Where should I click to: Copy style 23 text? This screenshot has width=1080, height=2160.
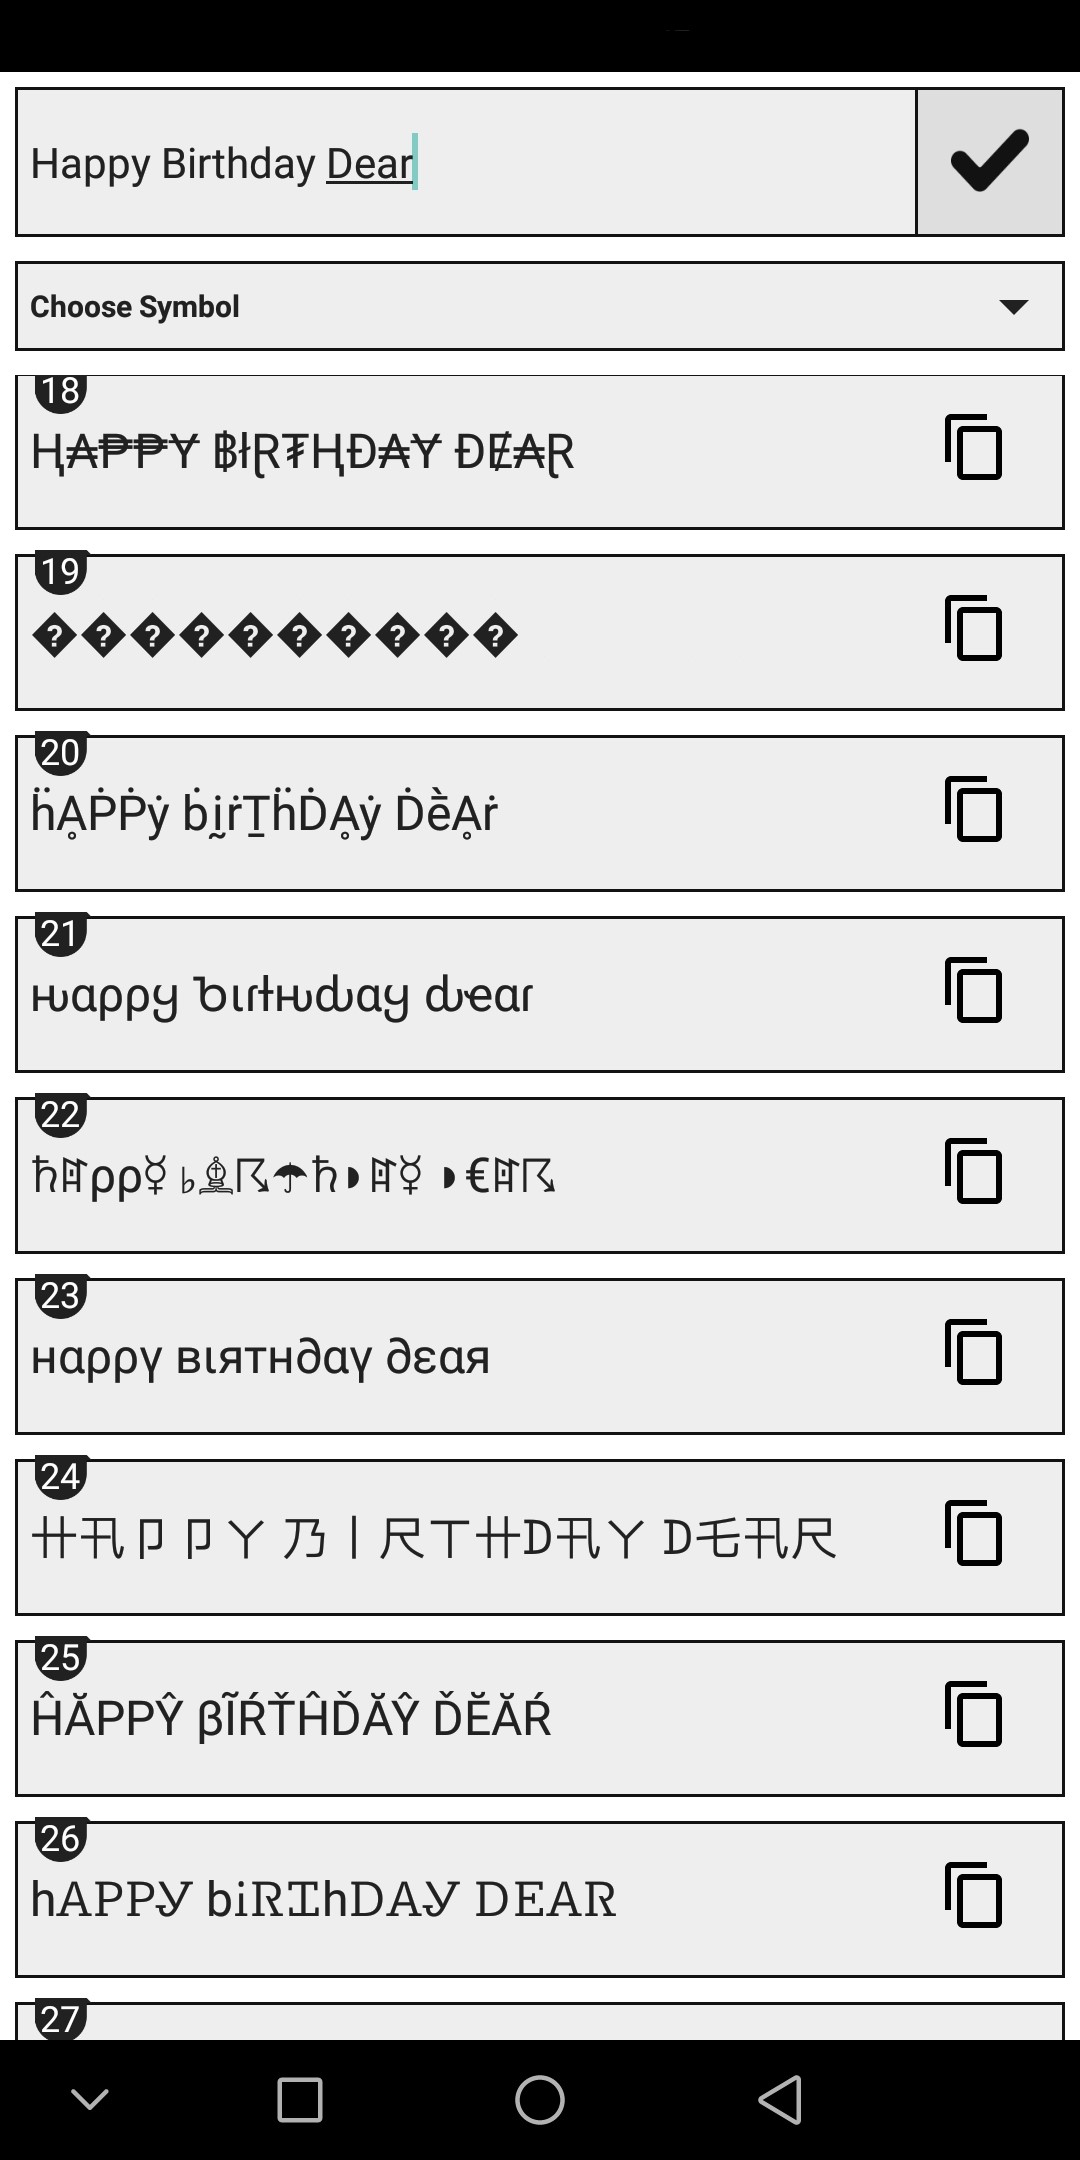(973, 1352)
